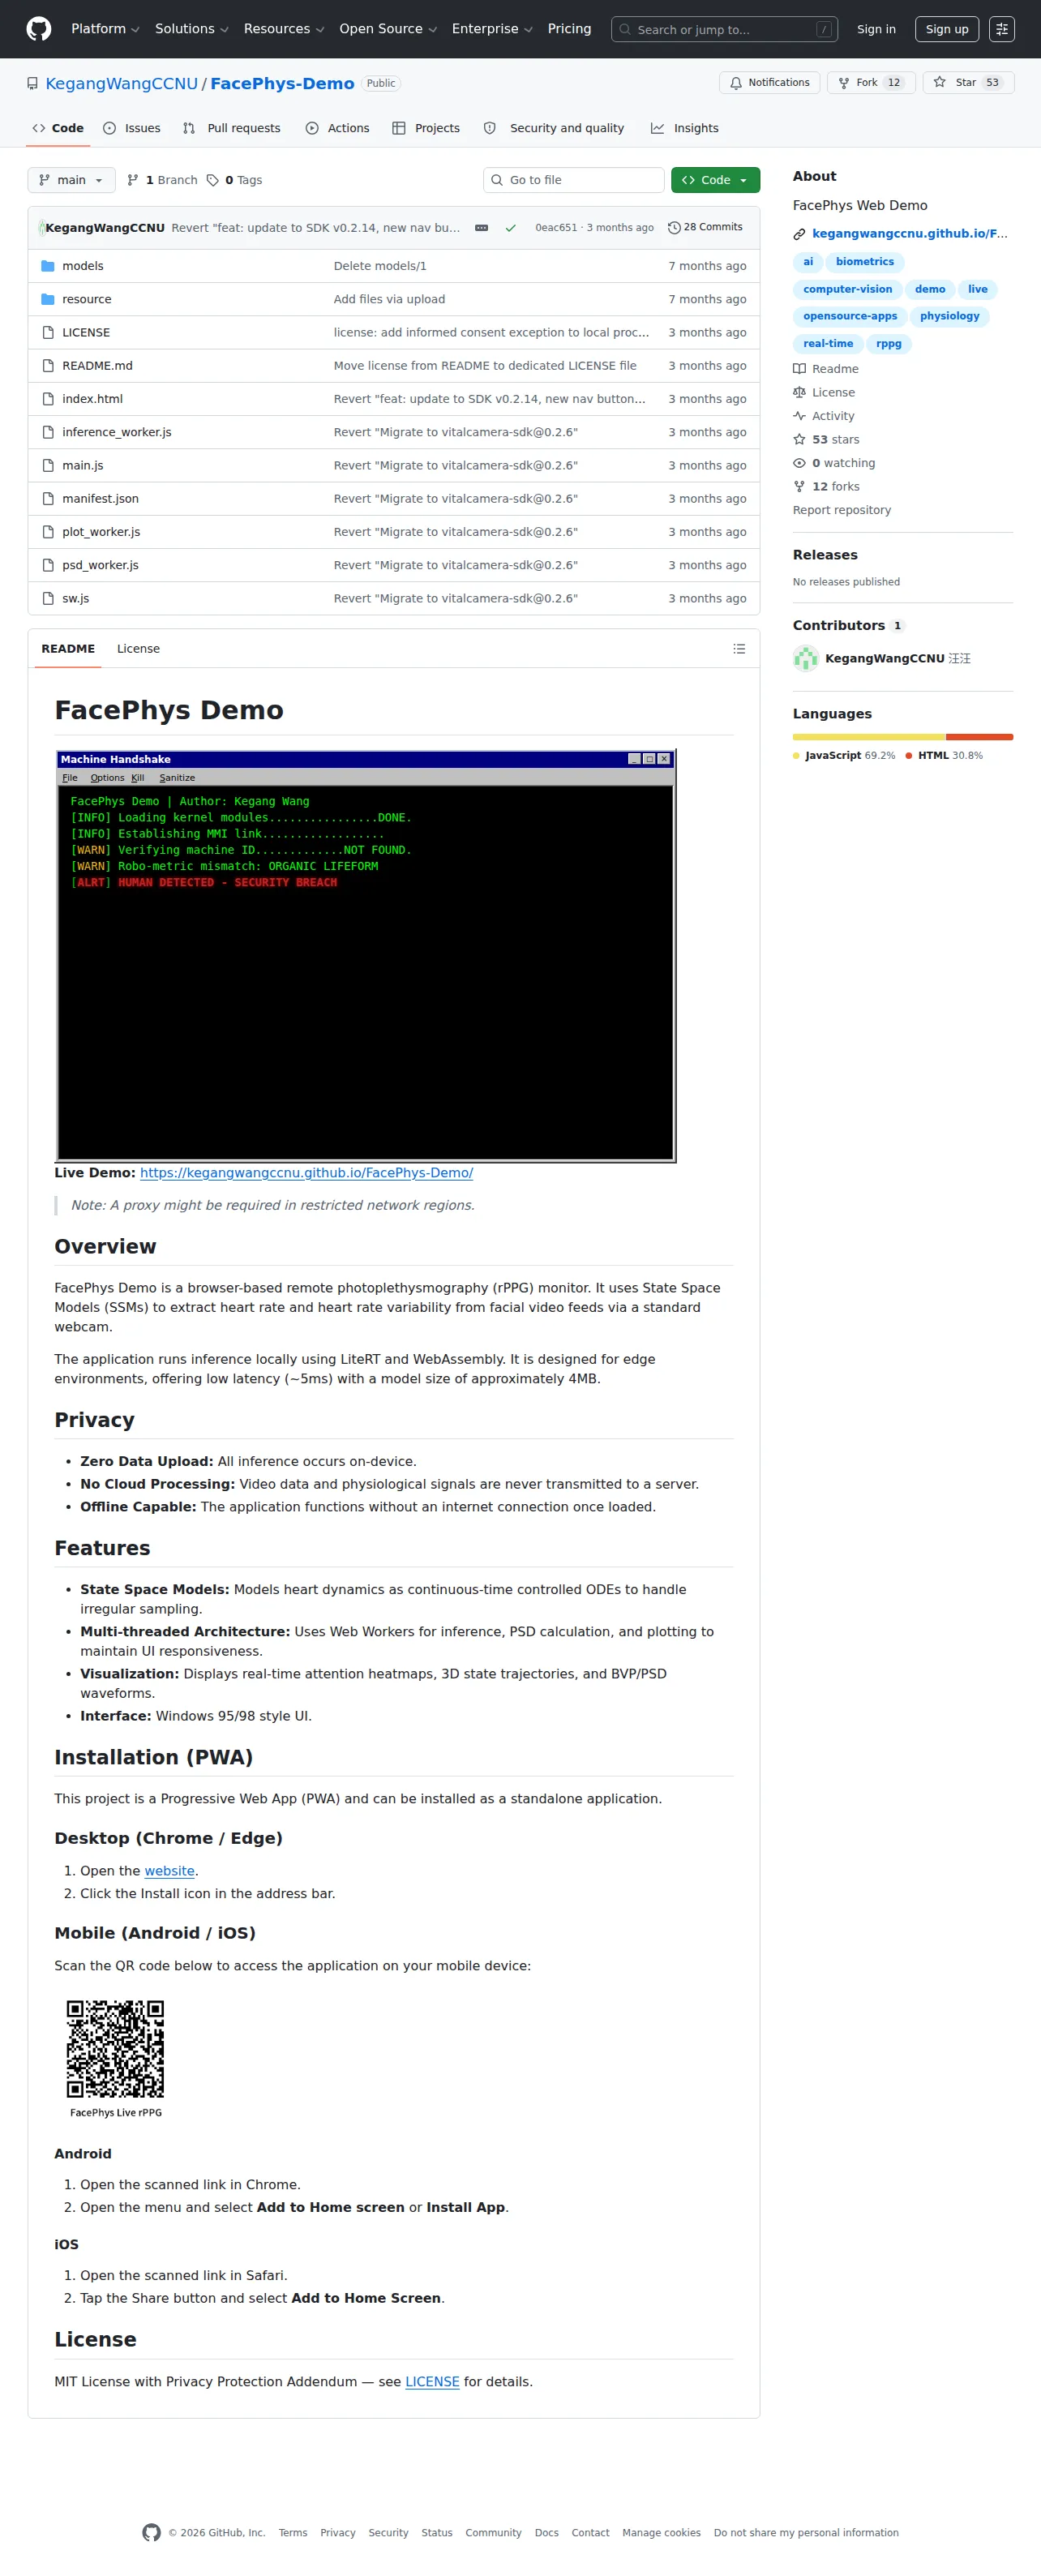The width and height of the screenshot is (1041, 2576).
Task: Open the Pricing link
Action: pos(569,29)
